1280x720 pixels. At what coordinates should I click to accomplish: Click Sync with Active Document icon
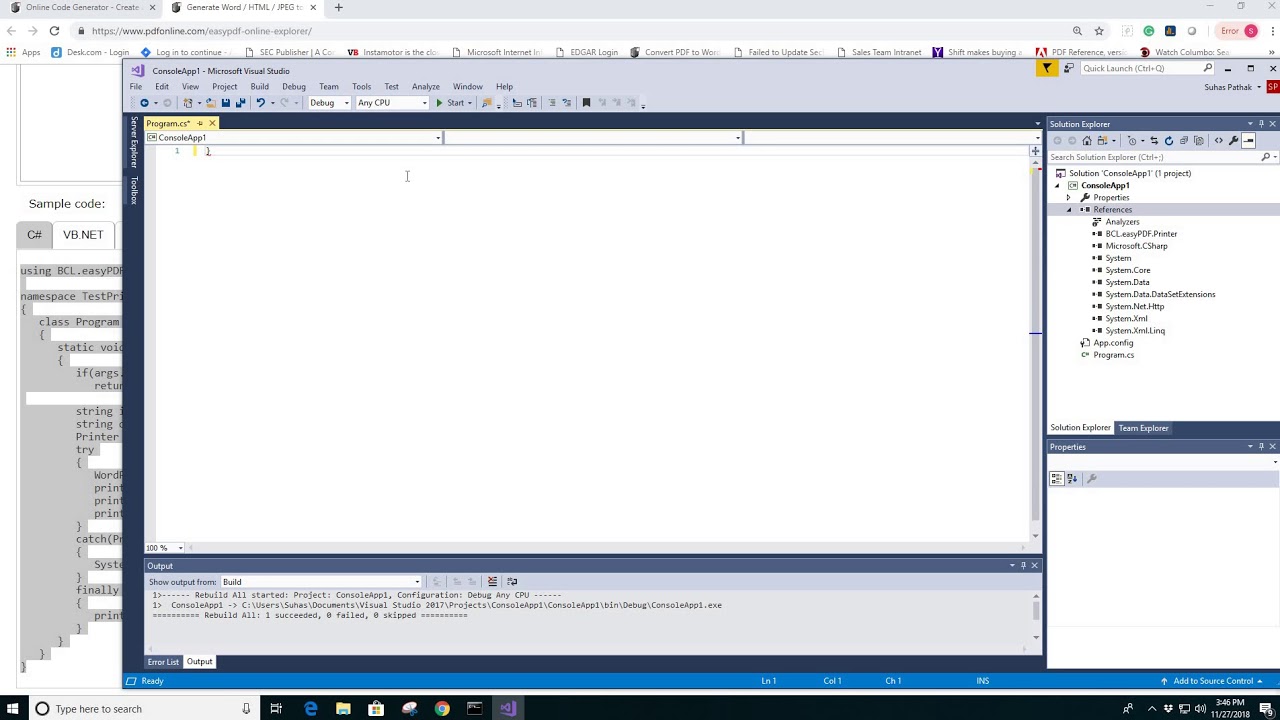coord(1154,140)
